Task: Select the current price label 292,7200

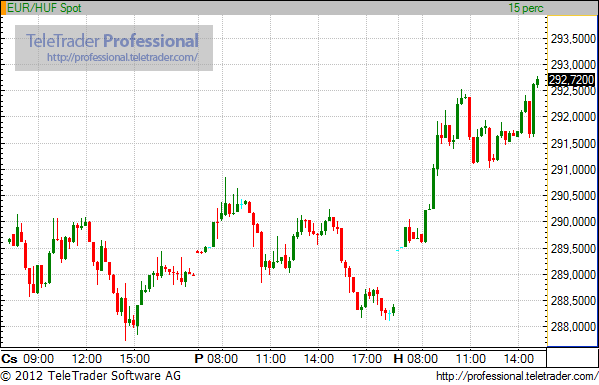Action: pos(571,80)
